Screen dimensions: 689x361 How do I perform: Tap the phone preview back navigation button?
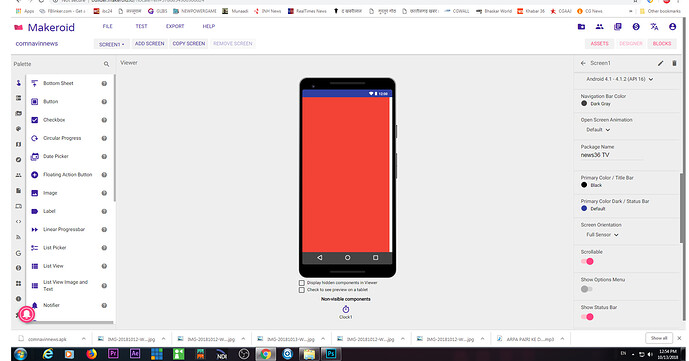pos(319,258)
